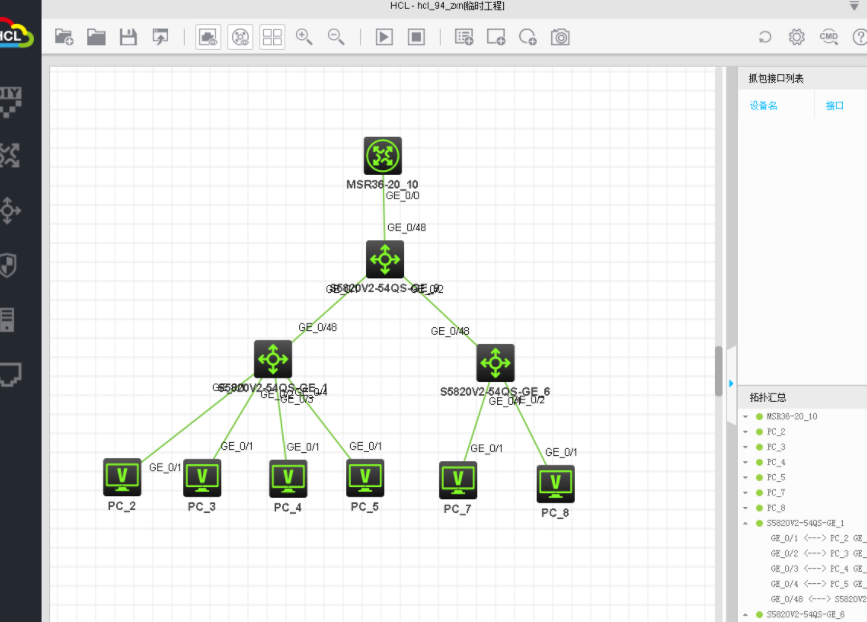The height and width of the screenshot is (622, 867).
Task: Select GE_0/48 <---> S5820V2 link row
Action: point(818,599)
